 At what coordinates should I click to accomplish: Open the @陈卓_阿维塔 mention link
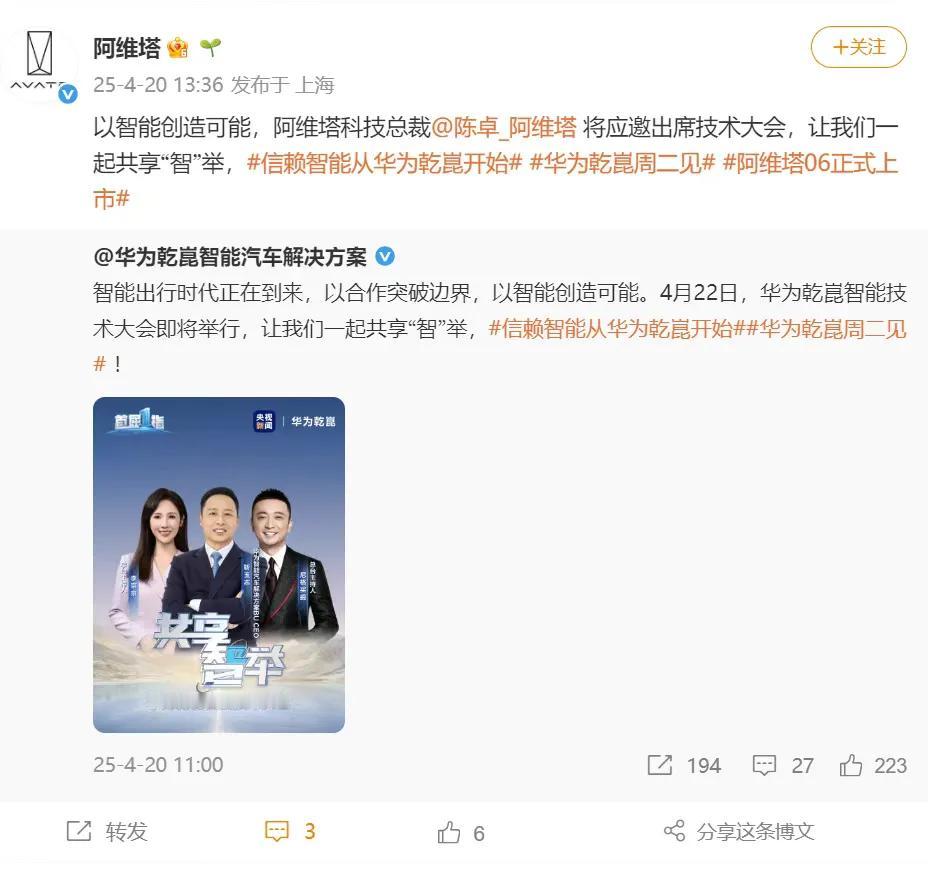(504, 127)
